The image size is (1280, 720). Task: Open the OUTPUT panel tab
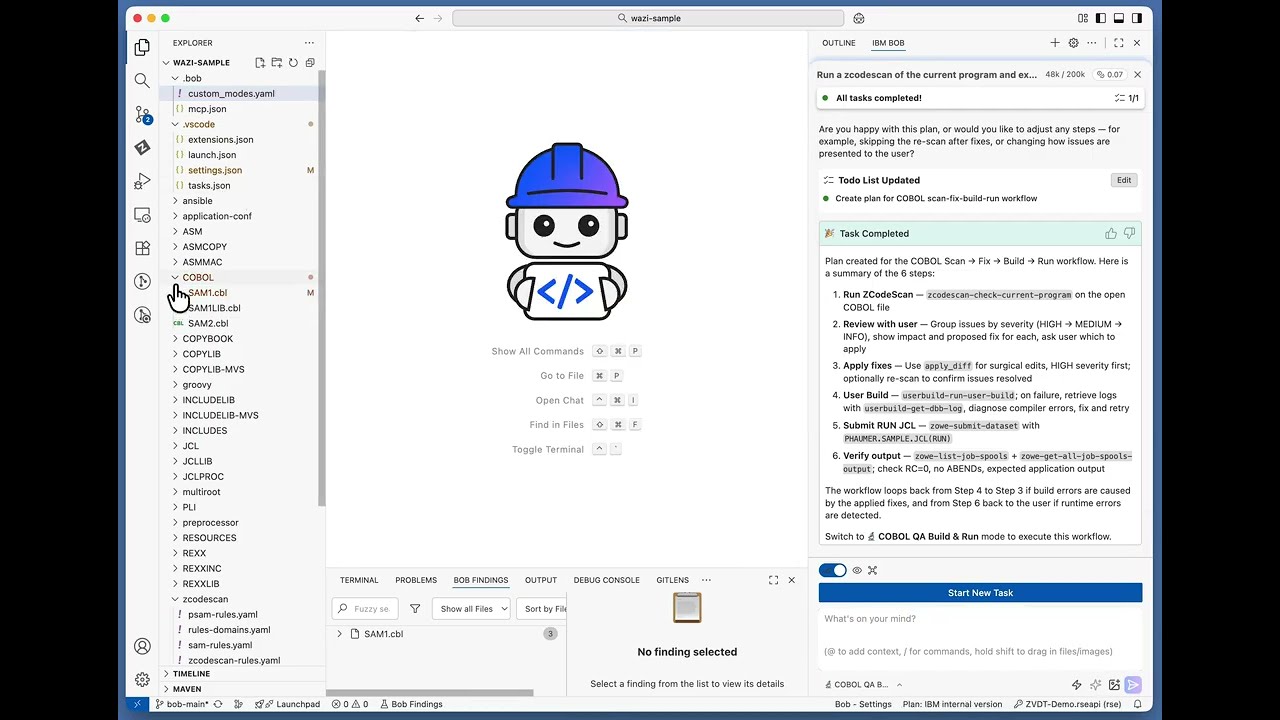[541, 580]
